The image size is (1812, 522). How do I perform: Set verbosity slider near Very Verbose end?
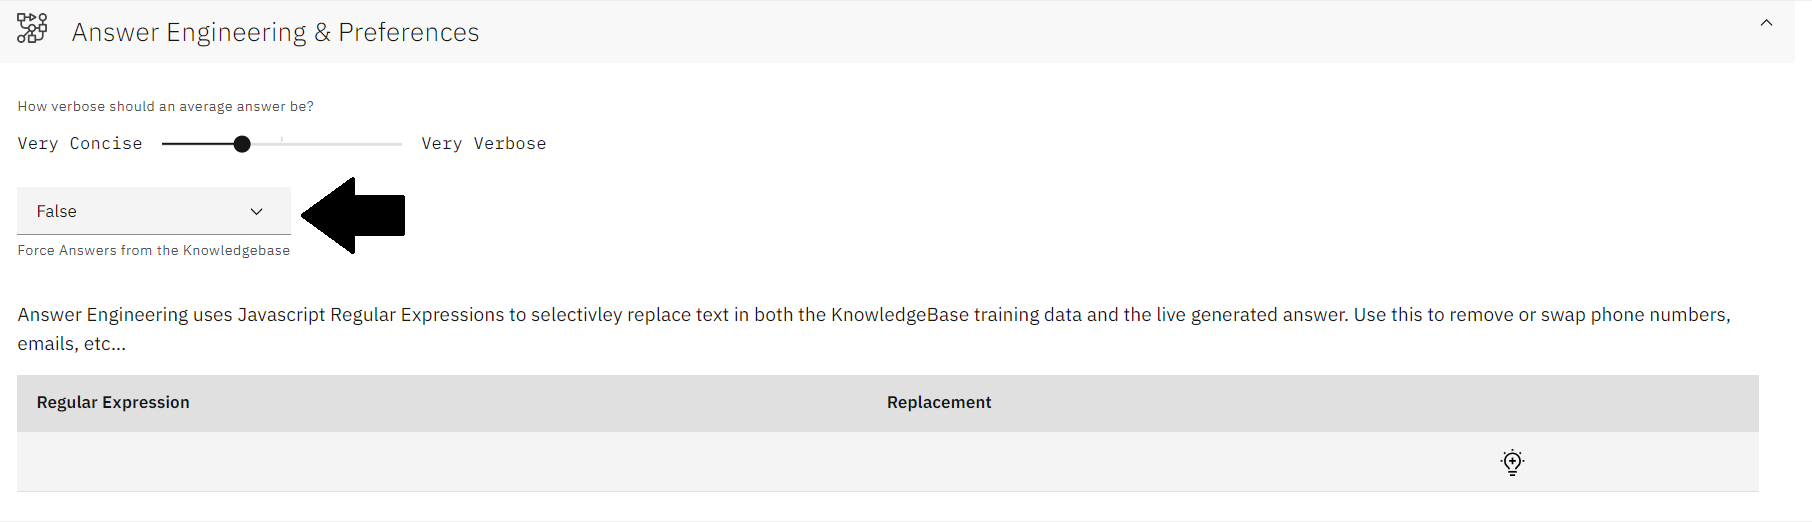click(392, 144)
